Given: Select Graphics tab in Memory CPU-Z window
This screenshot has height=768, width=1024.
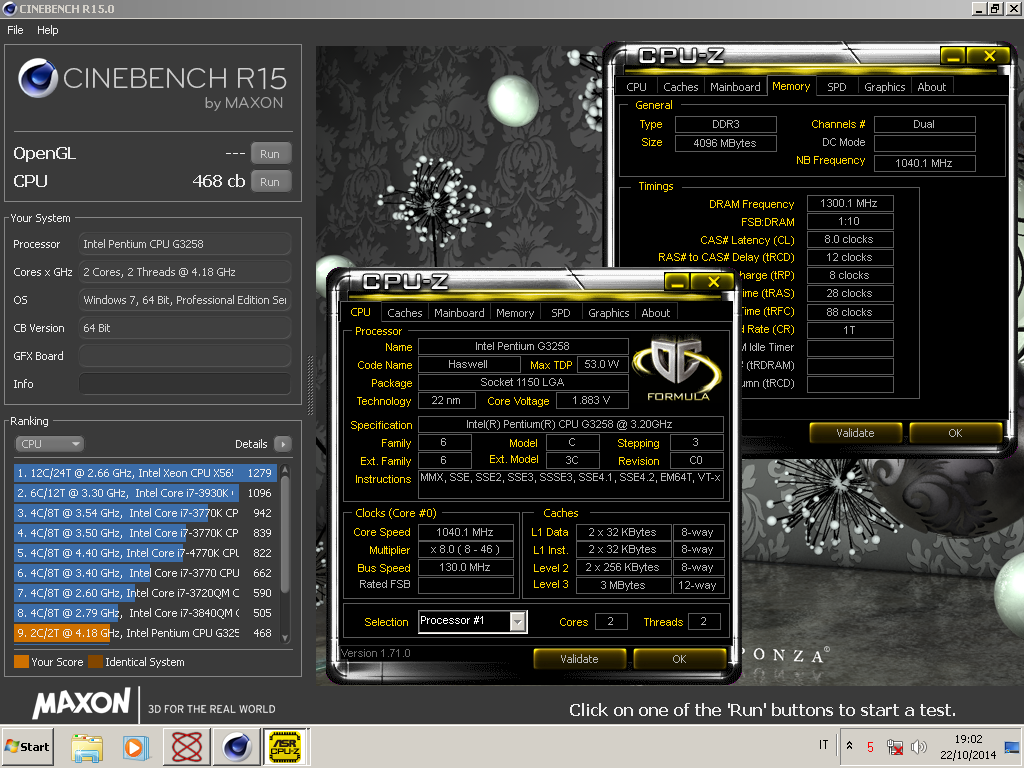Looking at the screenshot, I should coord(884,87).
